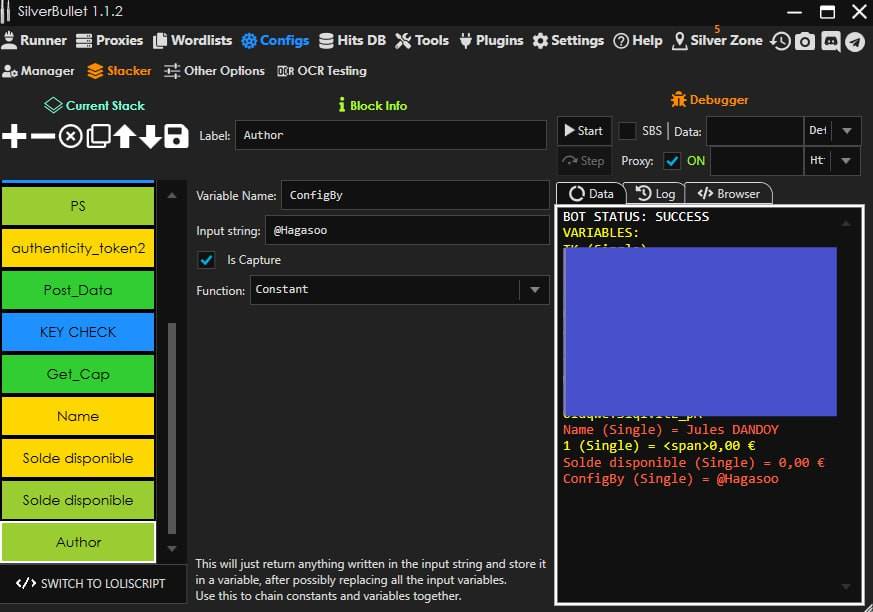Screen dimensions: 873x612
Task: Click the circled X disable block icon
Action: pos(70,136)
